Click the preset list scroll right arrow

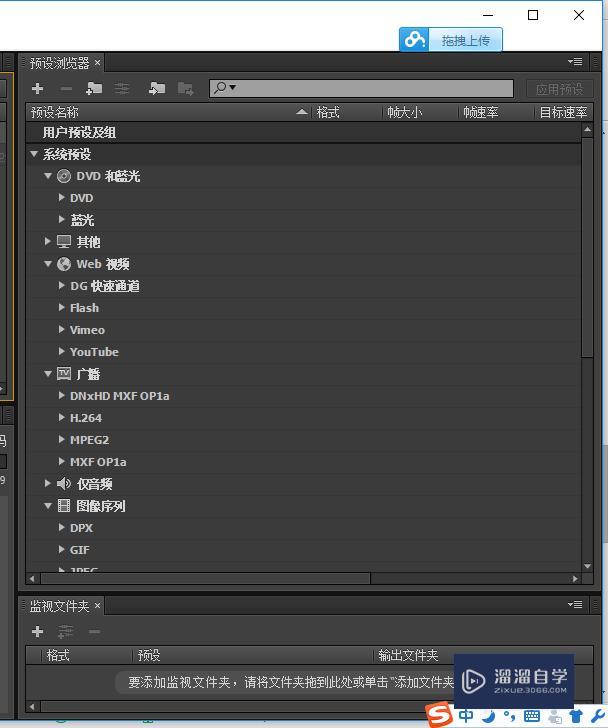pyautogui.click(x=576, y=578)
